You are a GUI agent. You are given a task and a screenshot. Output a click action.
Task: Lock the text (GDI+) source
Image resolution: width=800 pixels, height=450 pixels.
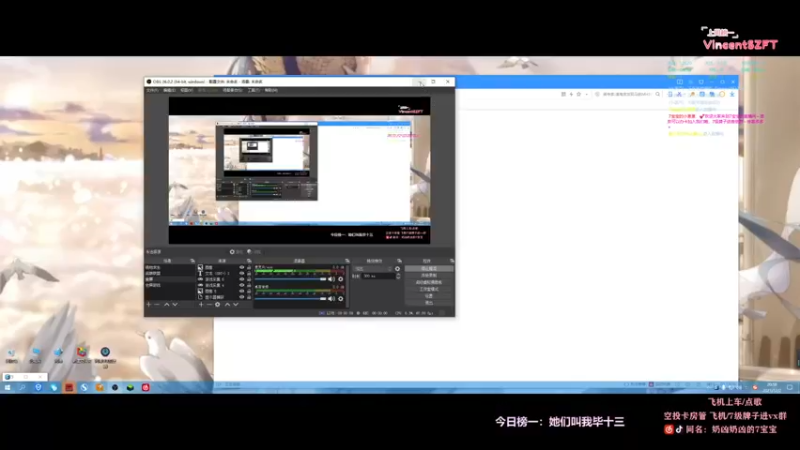tap(249, 273)
